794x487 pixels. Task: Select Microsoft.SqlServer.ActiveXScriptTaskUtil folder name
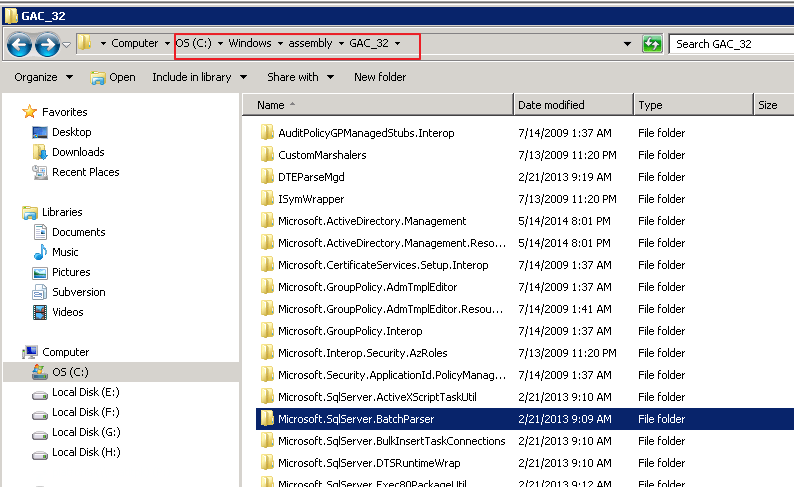(377, 397)
